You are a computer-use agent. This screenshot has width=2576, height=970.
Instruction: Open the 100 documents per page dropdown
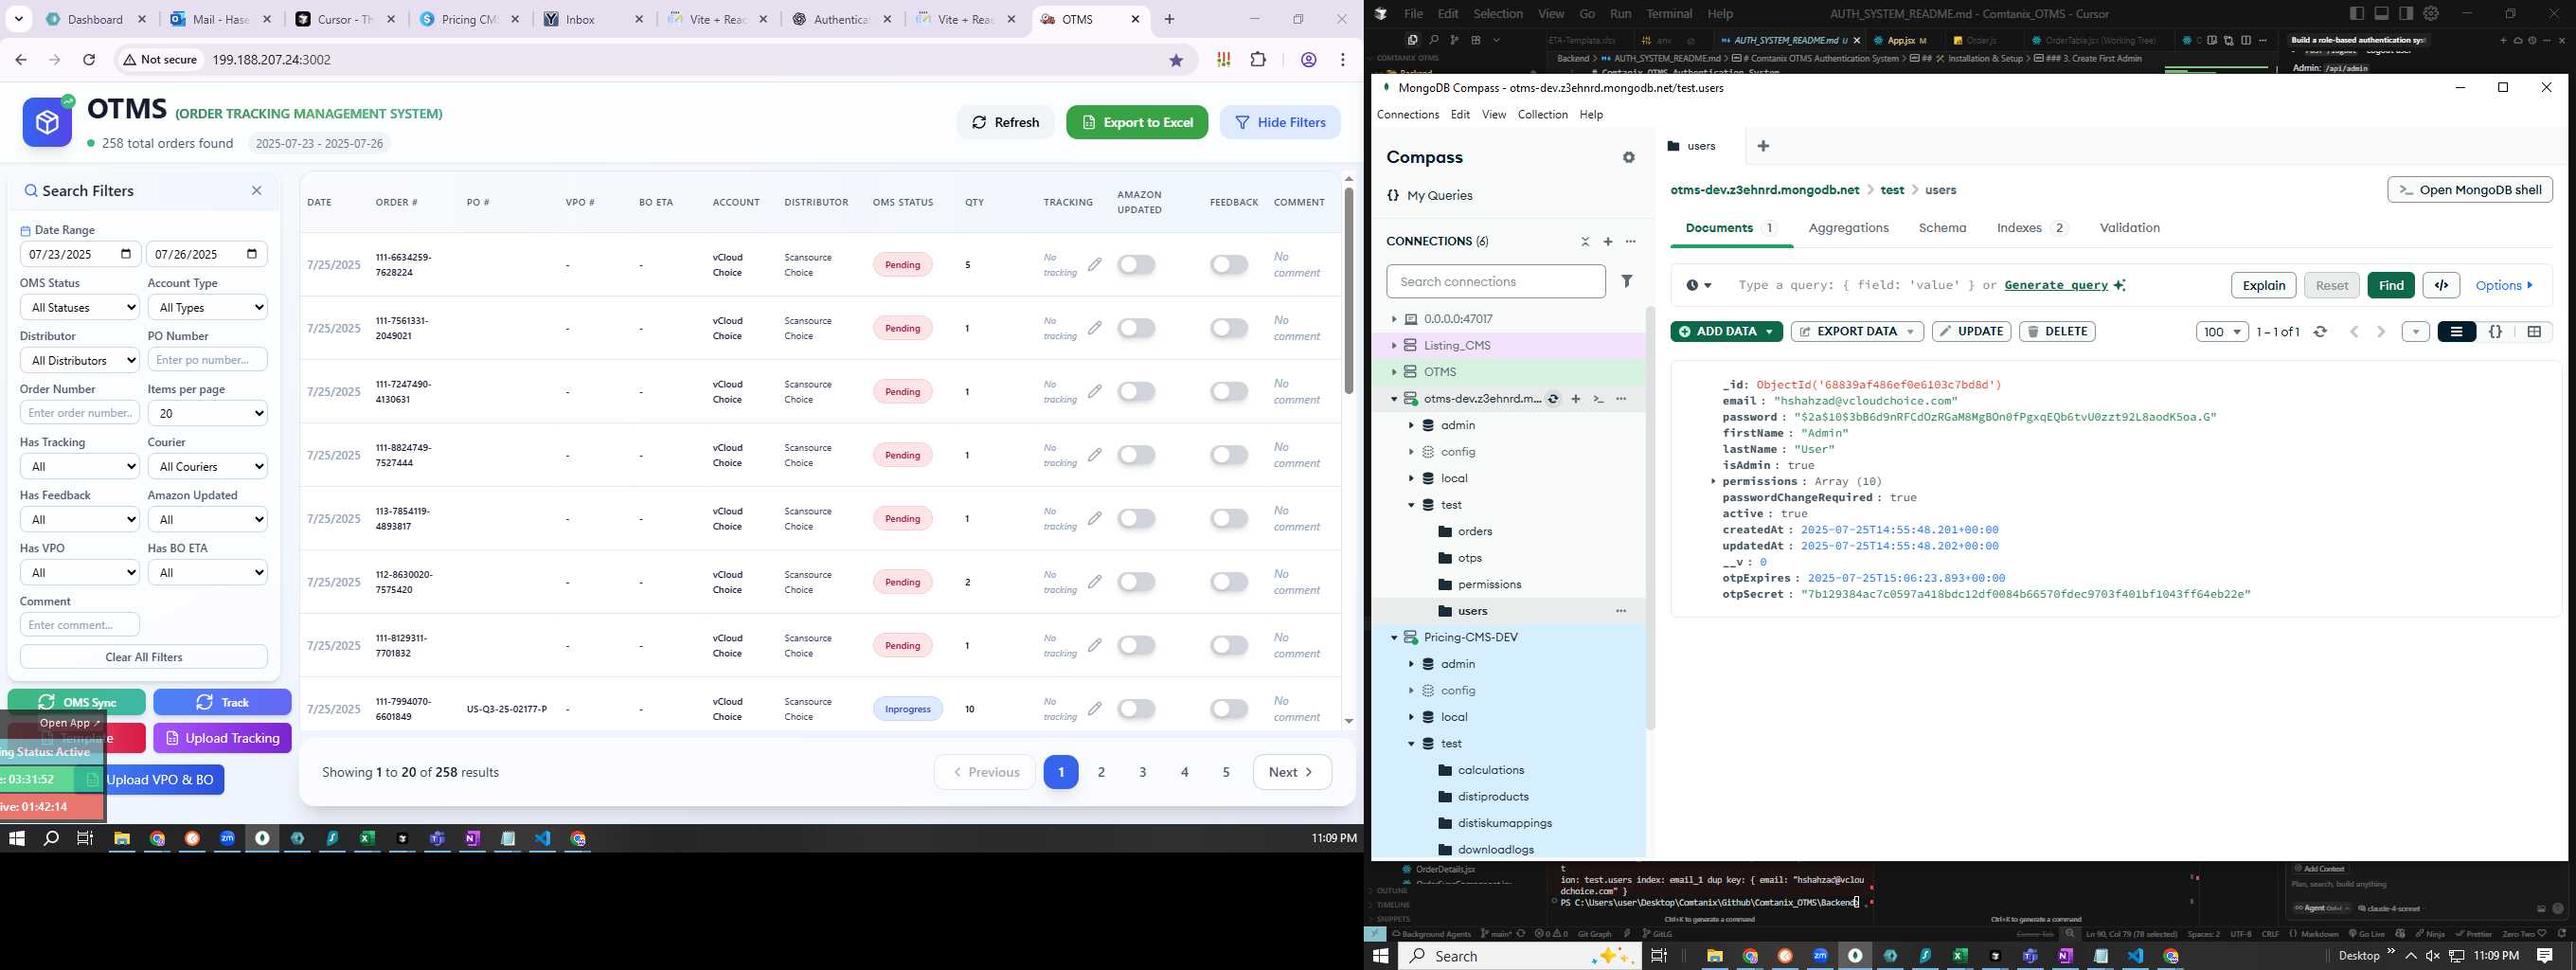[2222, 332]
